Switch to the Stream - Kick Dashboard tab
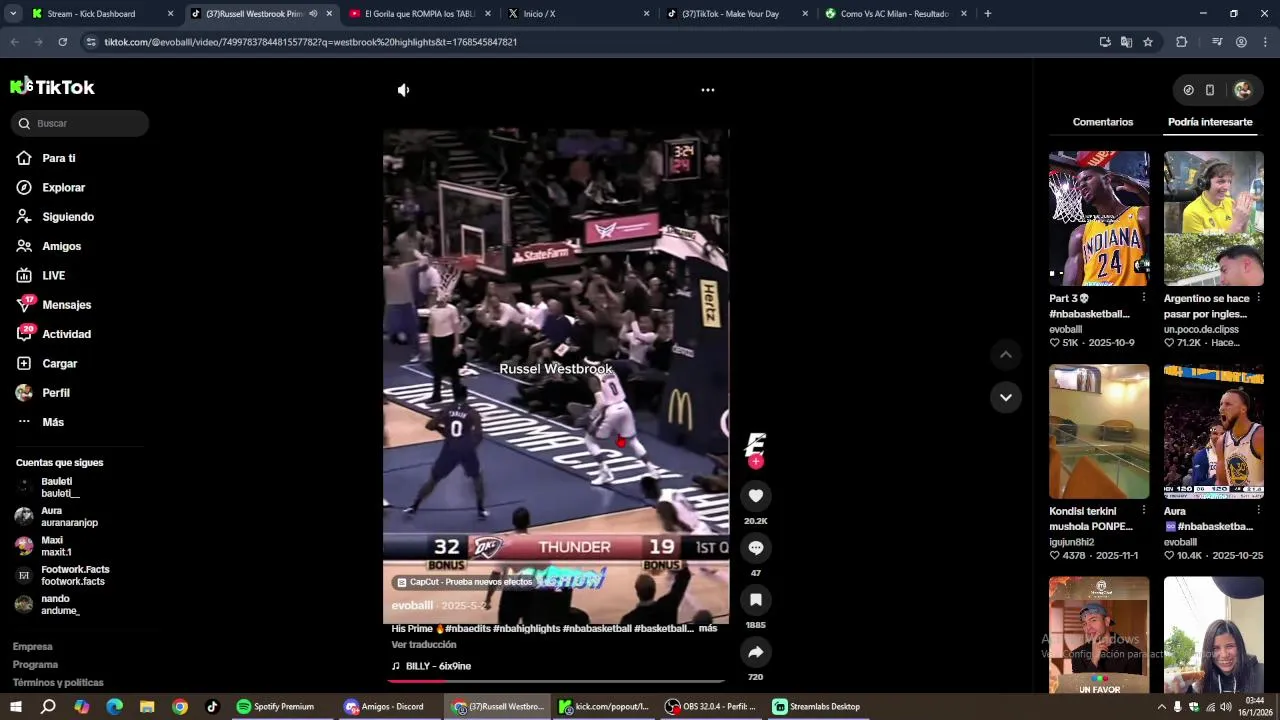The height and width of the screenshot is (720, 1280). tap(102, 14)
